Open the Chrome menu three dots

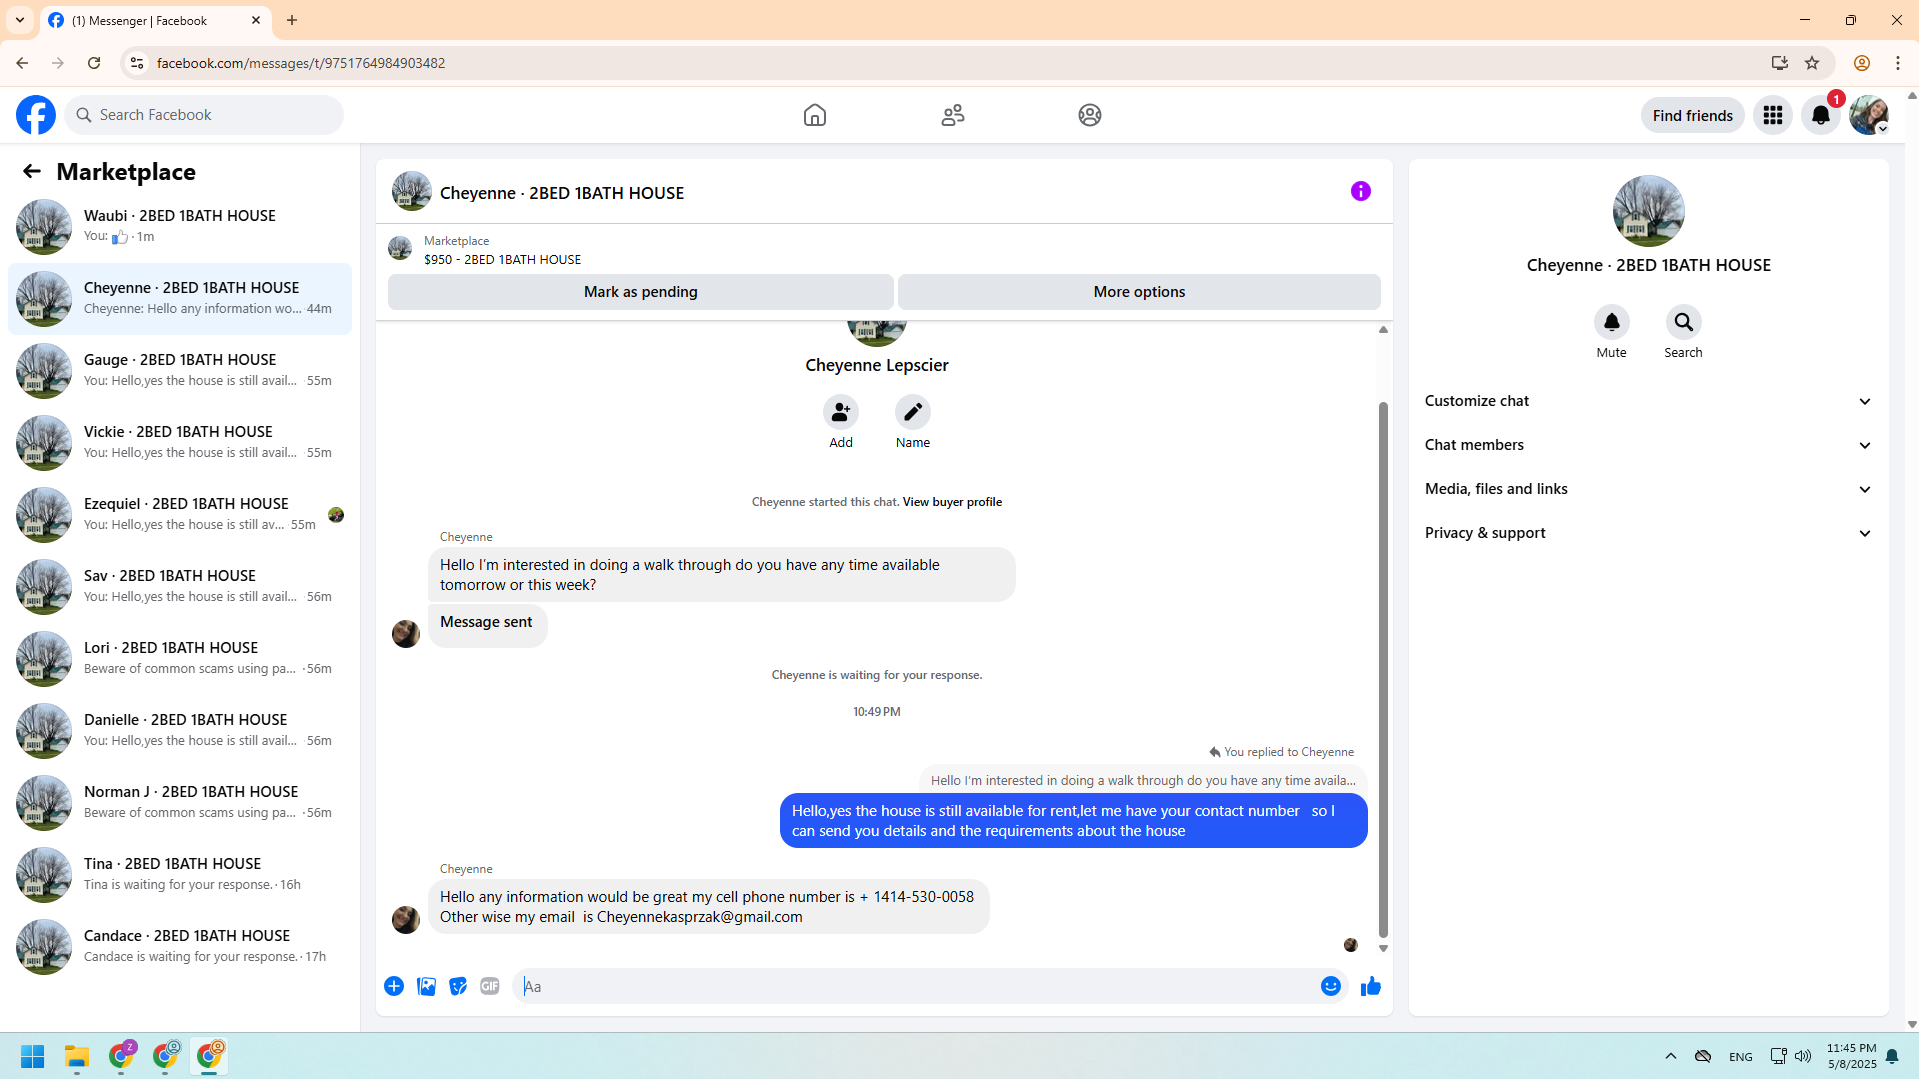[x=1897, y=63]
